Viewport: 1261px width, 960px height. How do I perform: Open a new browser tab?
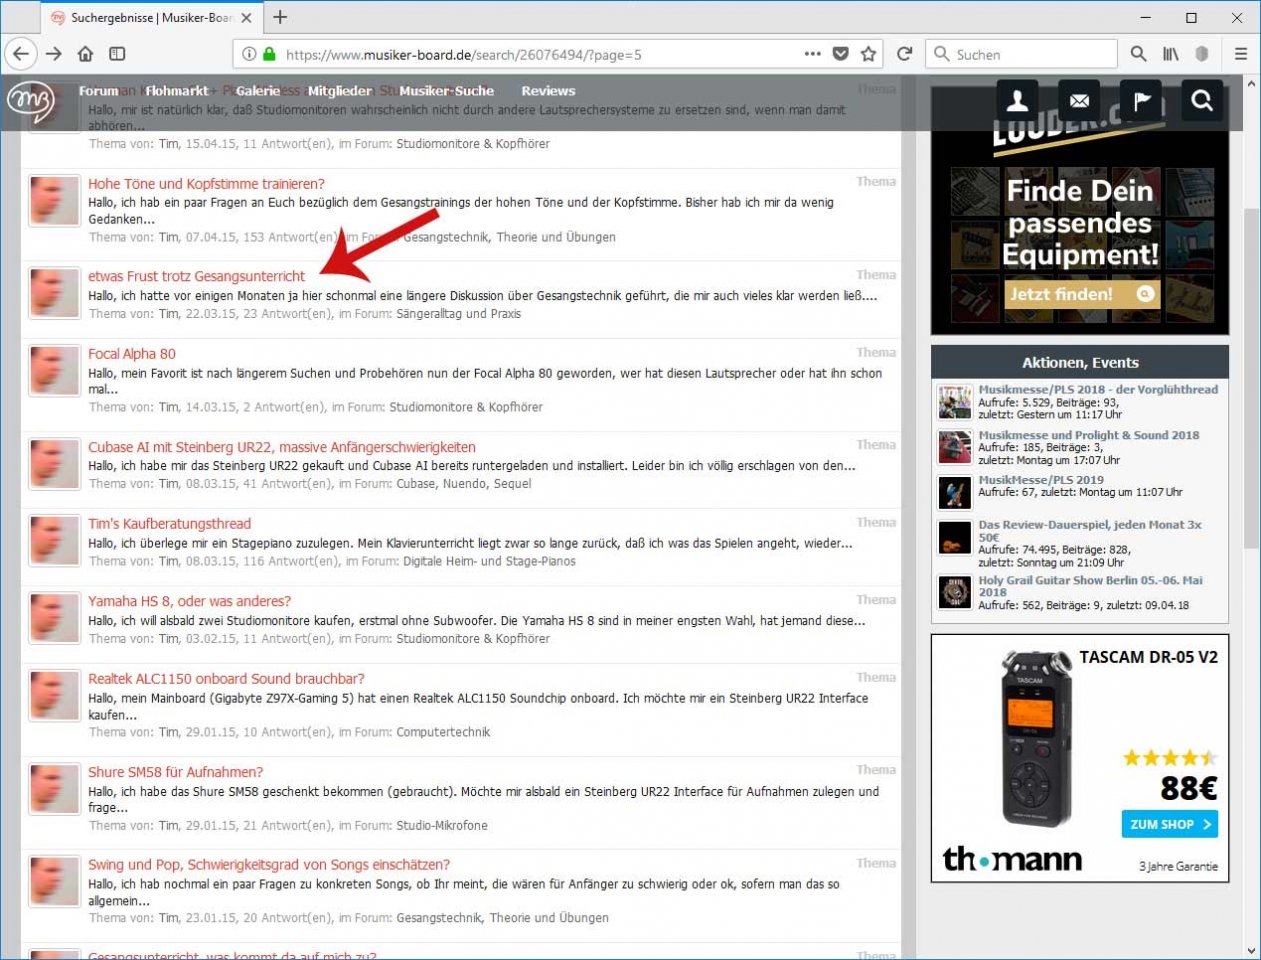(280, 17)
